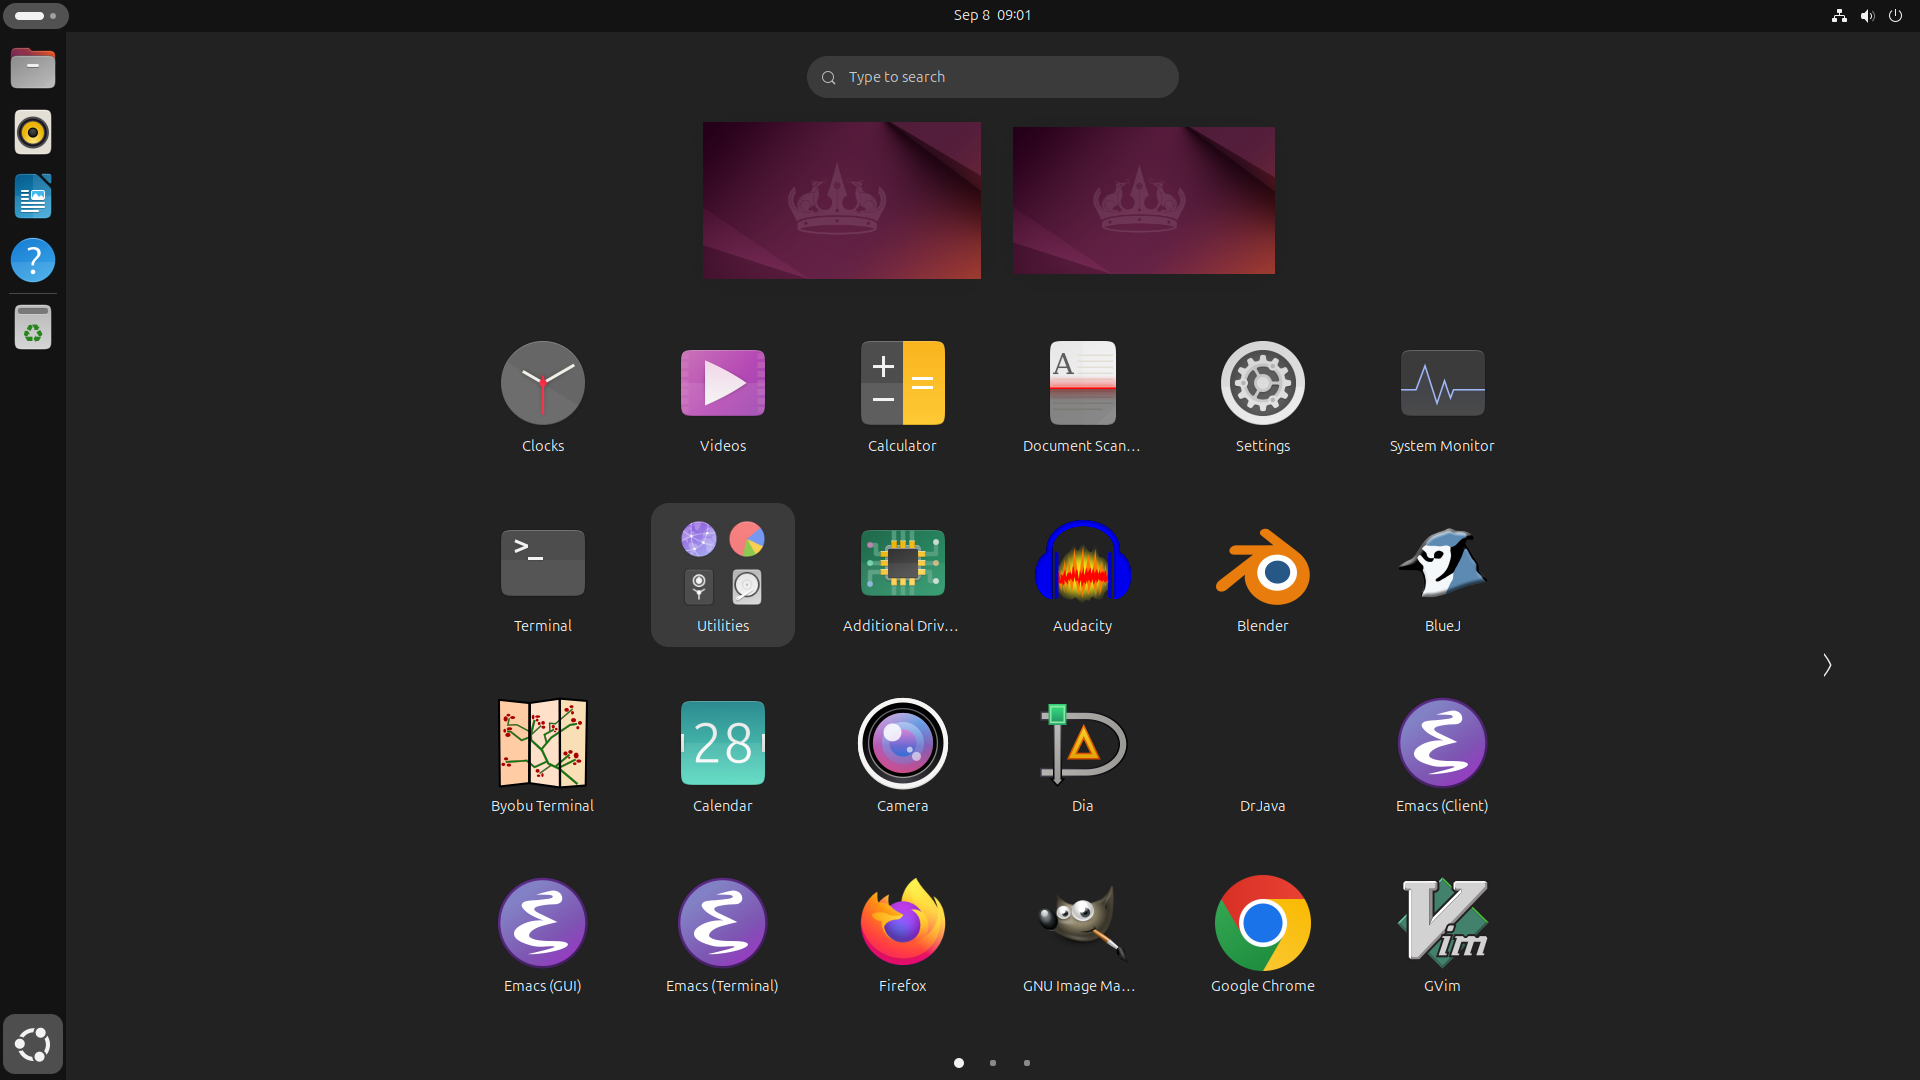Open the Utilities app folder
The height and width of the screenshot is (1080, 1920).
coord(723,576)
